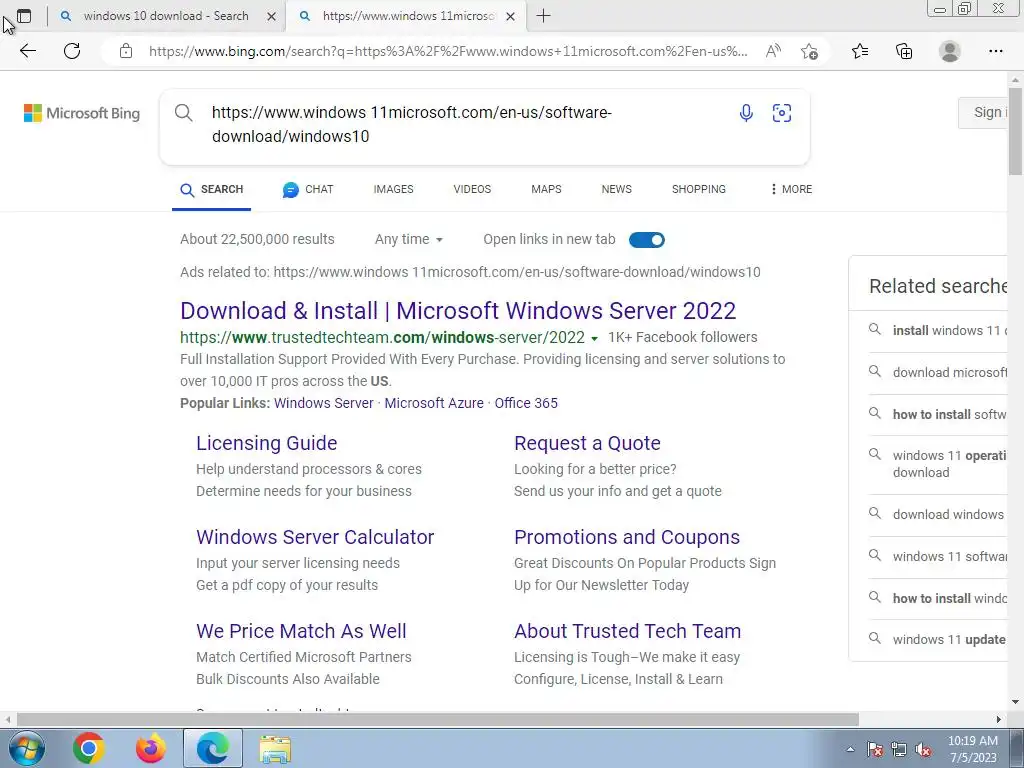The image size is (1024, 768).
Task: Click the Microsoft Bing logo
Action: [82, 113]
